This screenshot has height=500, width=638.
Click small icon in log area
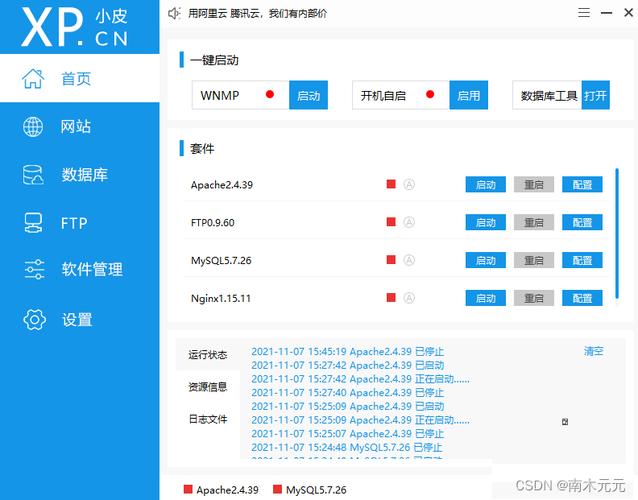[565, 421]
